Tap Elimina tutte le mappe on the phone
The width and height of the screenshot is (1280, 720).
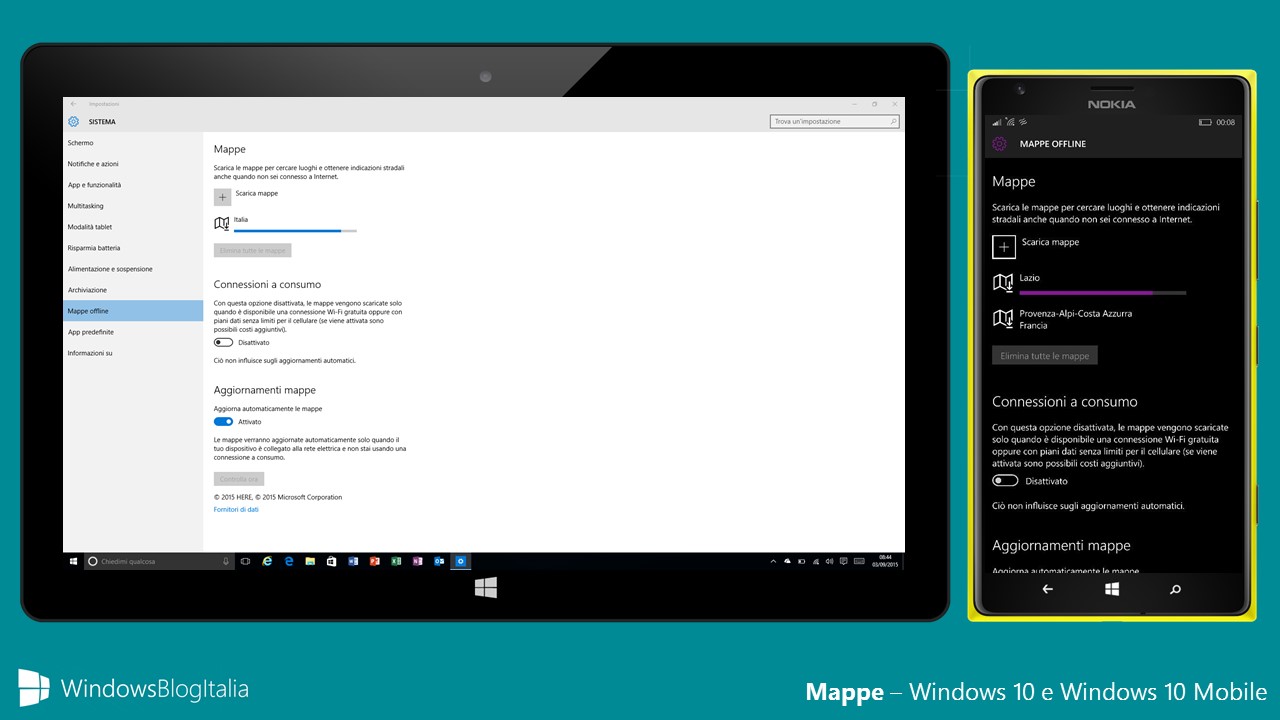(1045, 356)
